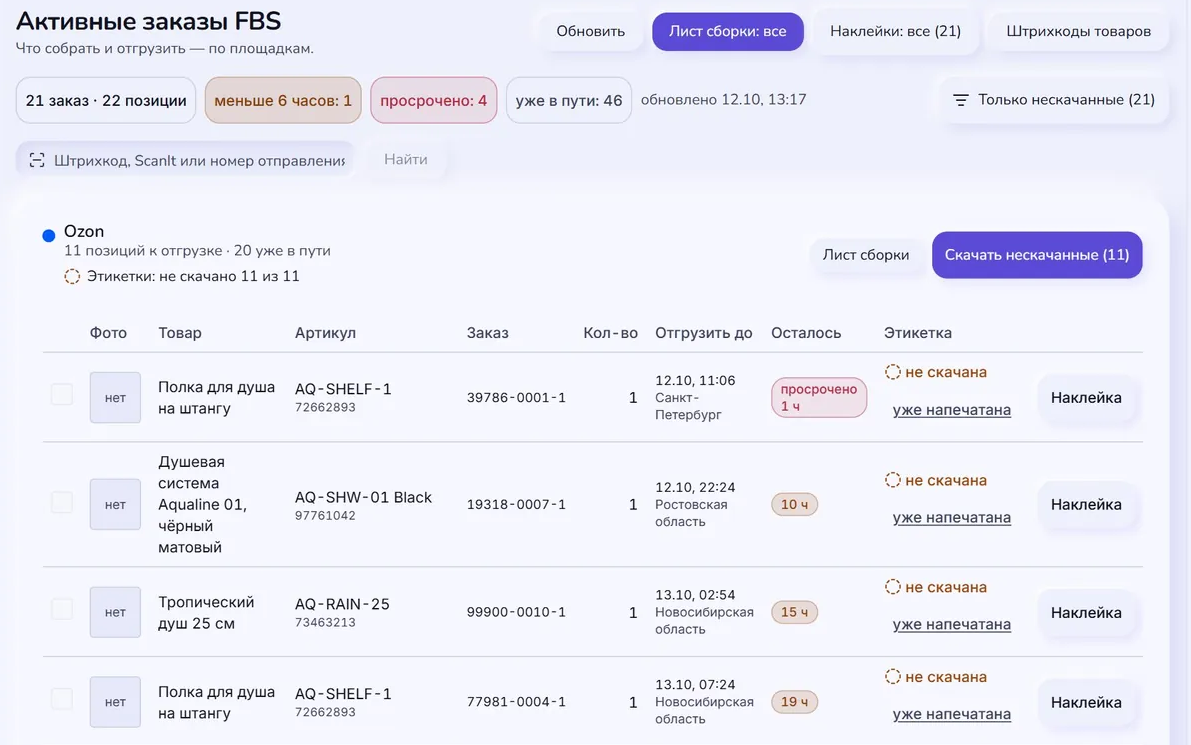Click order number 39786-0001-1

click(x=516, y=398)
